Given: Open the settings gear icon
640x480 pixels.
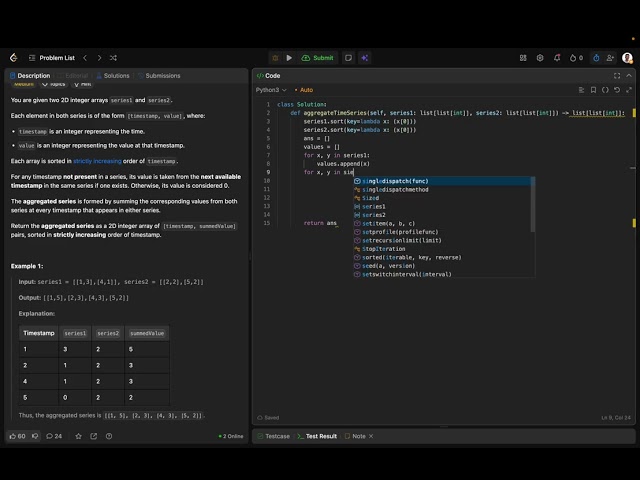Looking at the screenshot, I should (x=540, y=58).
